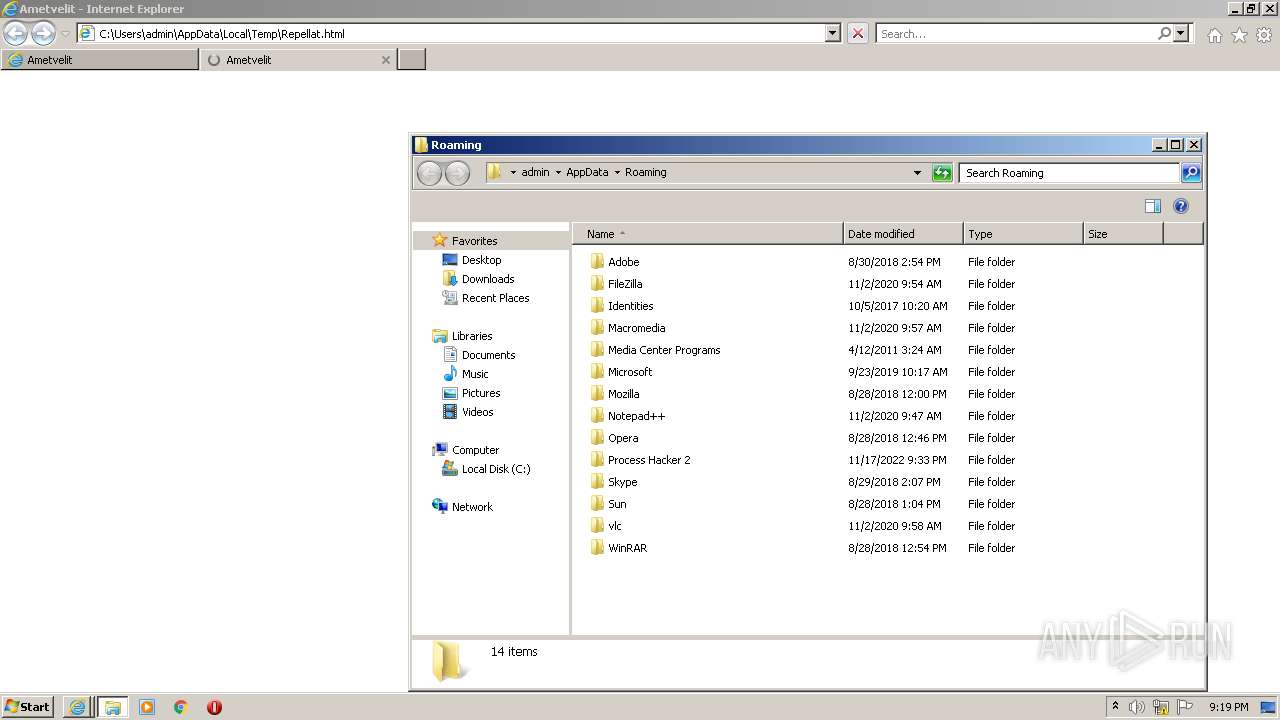Toggle the Explorer preview pane icon
Image resolution: width=1280 pixels, height=720 pixels.
point(1153,206)
